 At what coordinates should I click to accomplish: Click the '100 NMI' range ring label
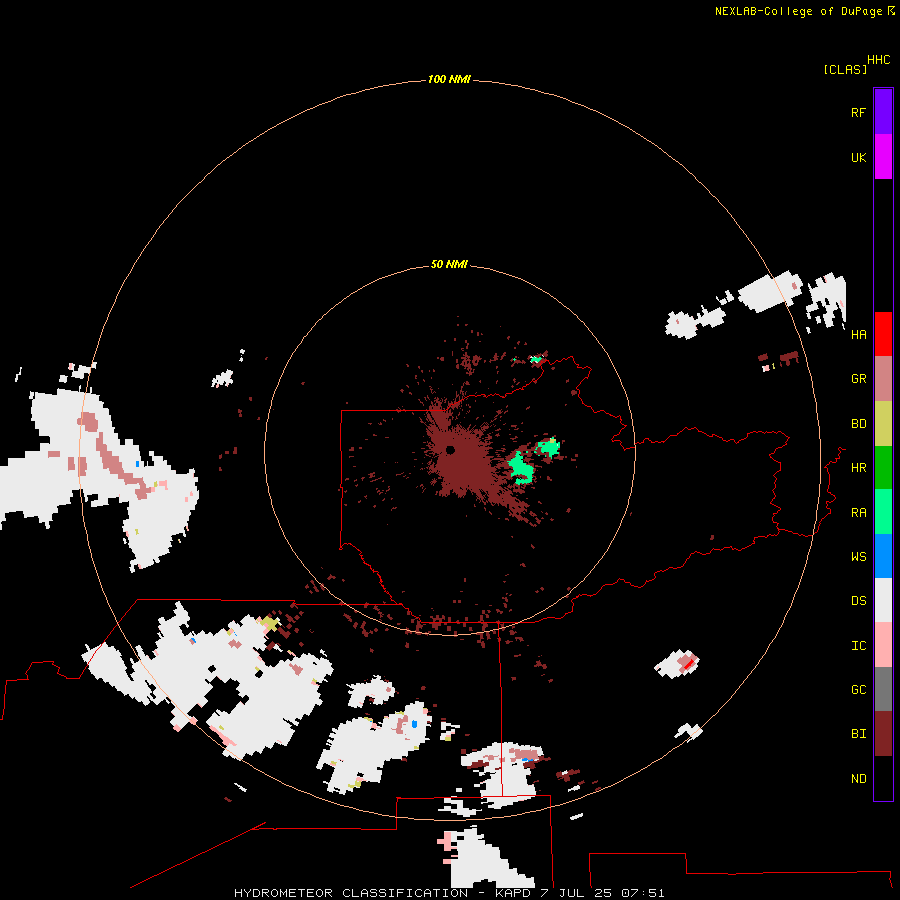[x=449, y=79]
